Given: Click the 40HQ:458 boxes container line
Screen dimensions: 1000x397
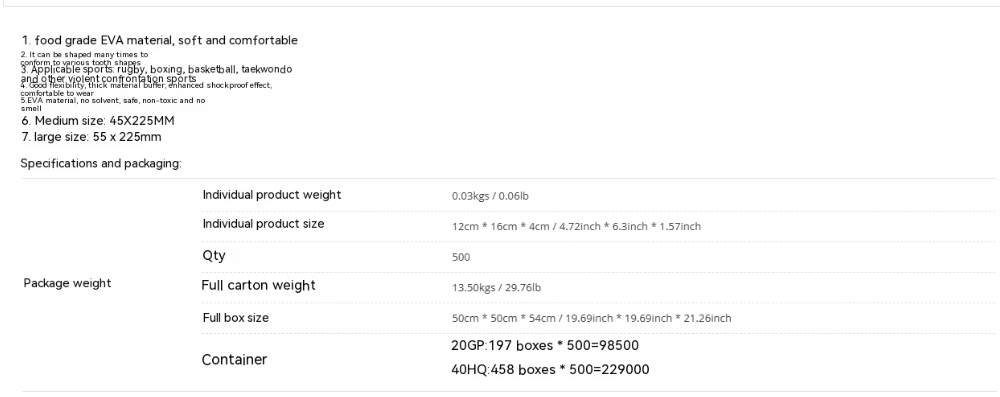Looking at the screenshot, I should click(550, 369).
